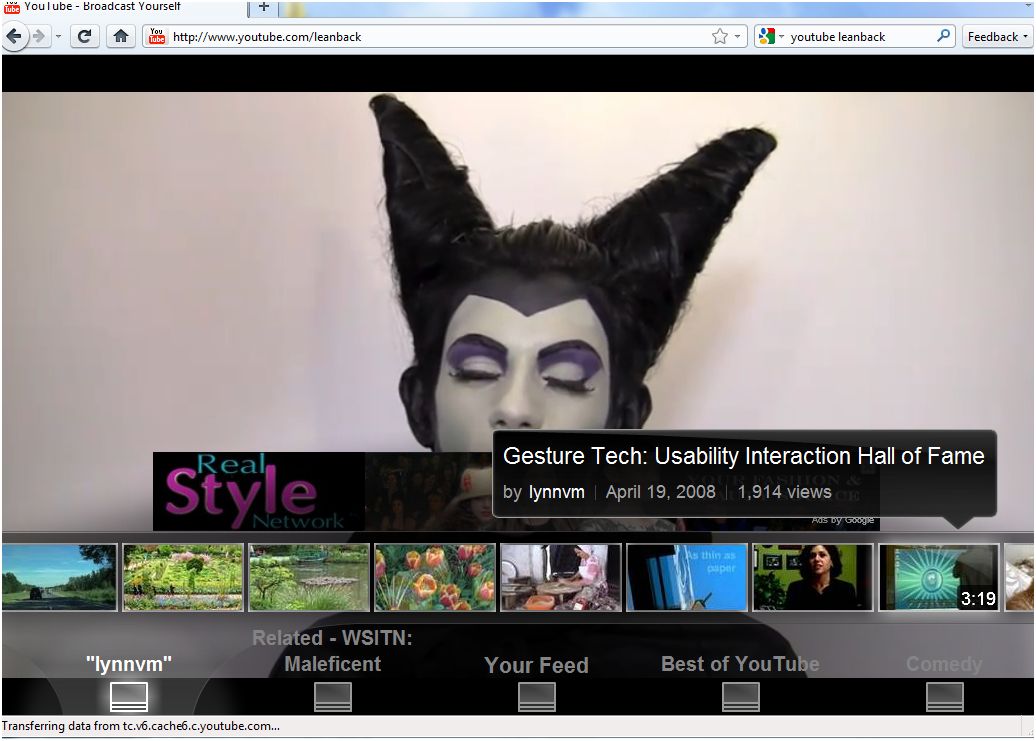Viewport: 1036px width, 741px height.
Task: Switch to Related - WSITN: Maleficent category
Action: [332, 651]
